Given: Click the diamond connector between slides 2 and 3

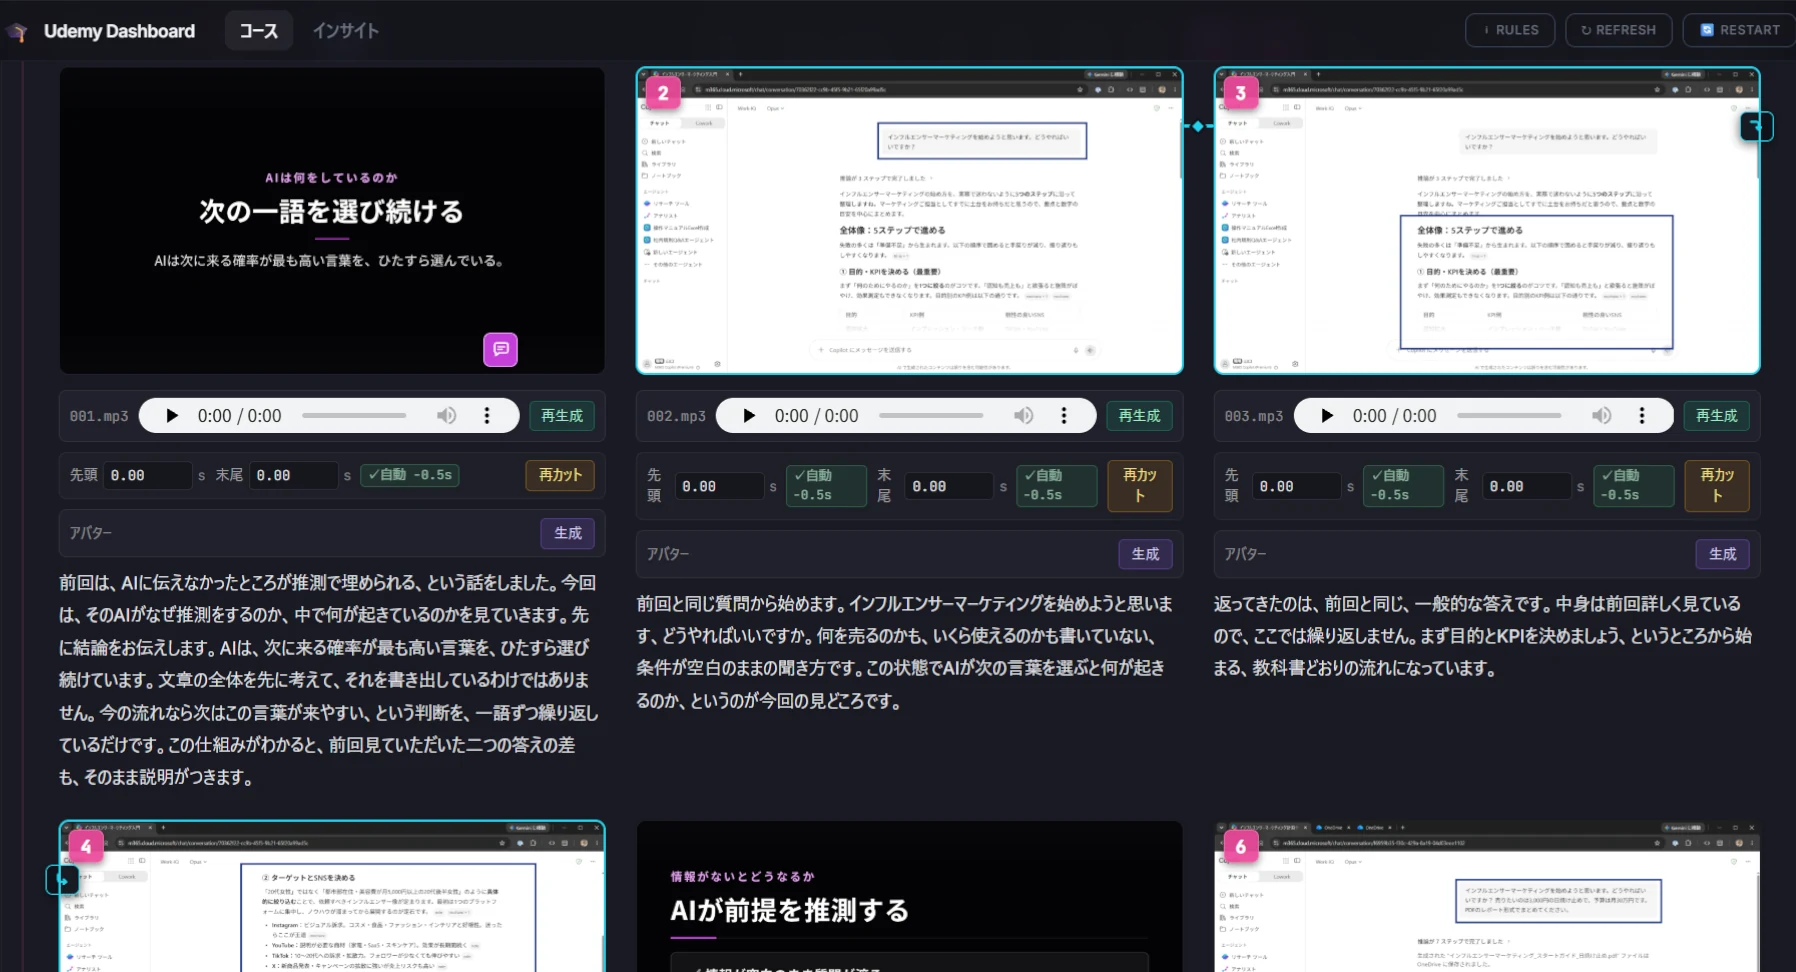Looking at the screenshot, I should [1198, 126].
